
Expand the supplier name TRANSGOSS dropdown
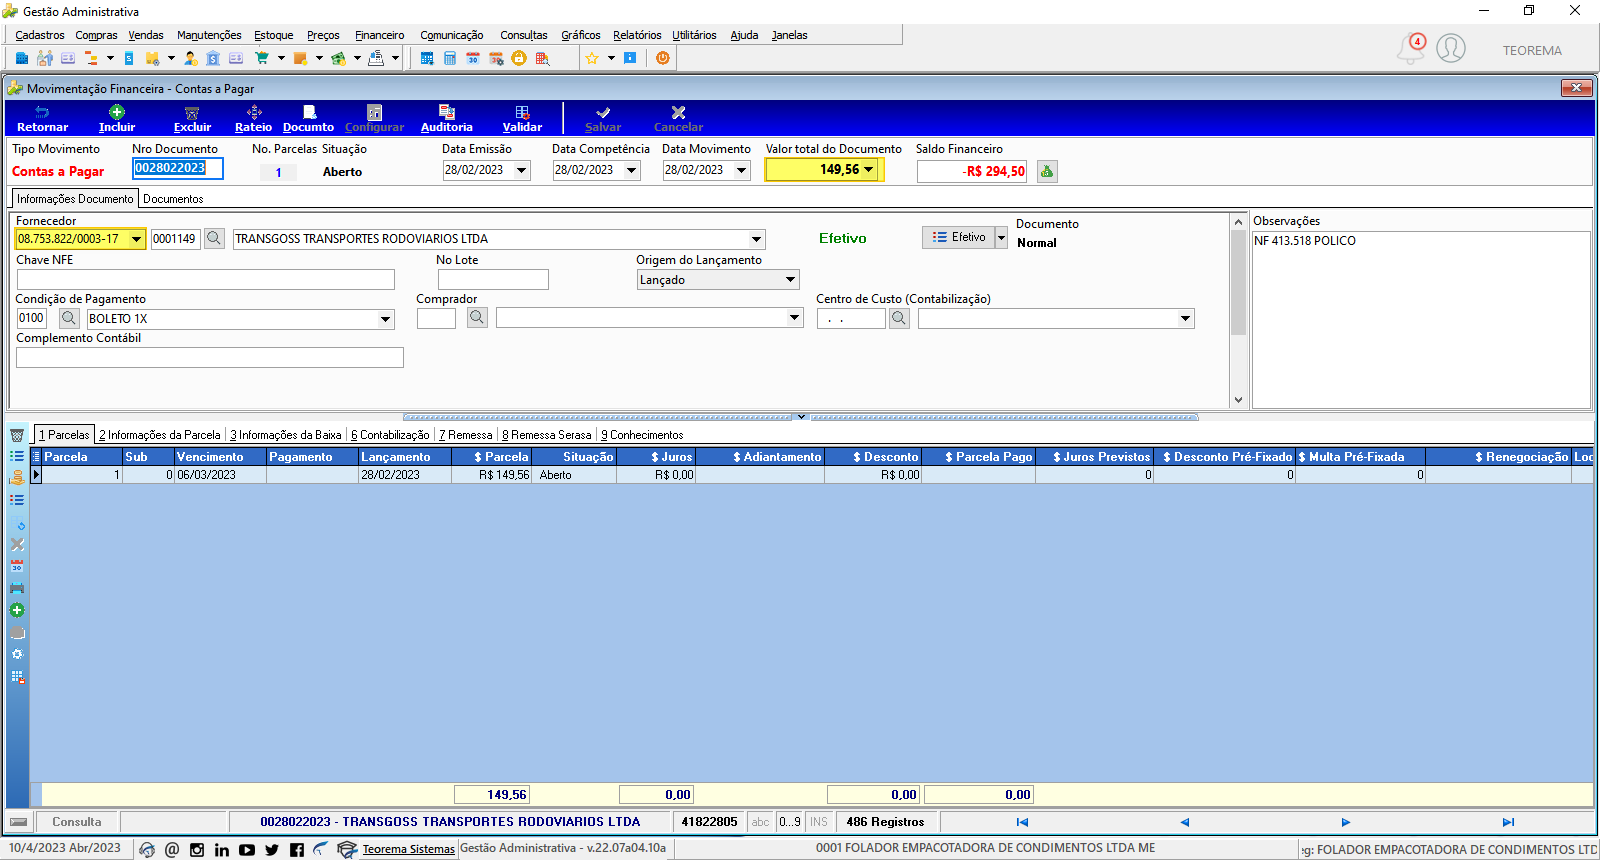point(757,239)
